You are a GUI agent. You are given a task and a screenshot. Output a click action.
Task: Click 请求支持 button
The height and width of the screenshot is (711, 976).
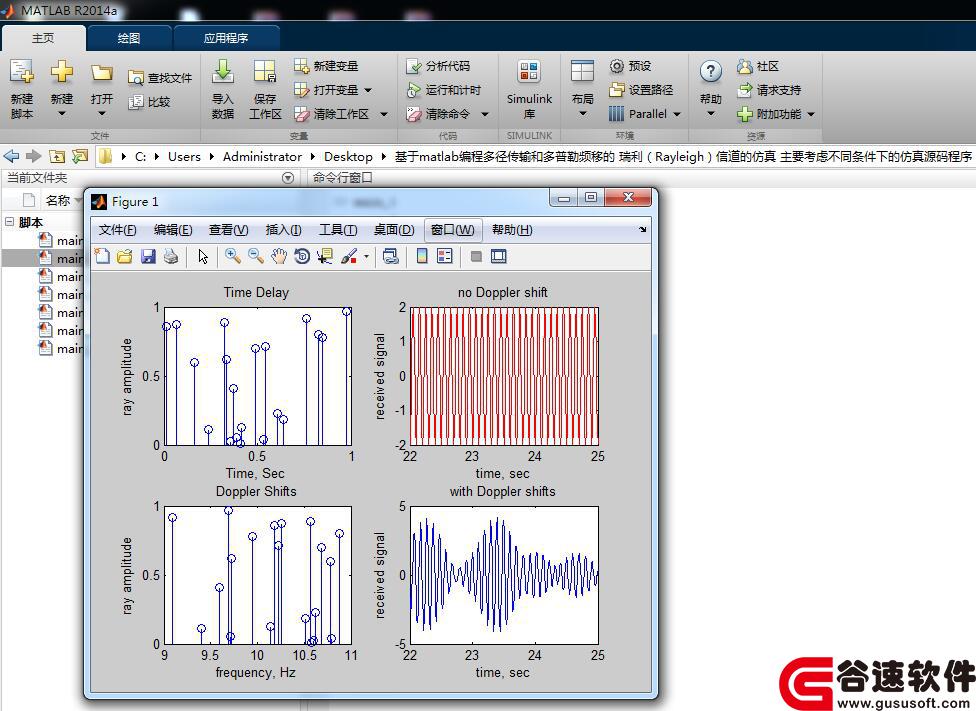769,90
